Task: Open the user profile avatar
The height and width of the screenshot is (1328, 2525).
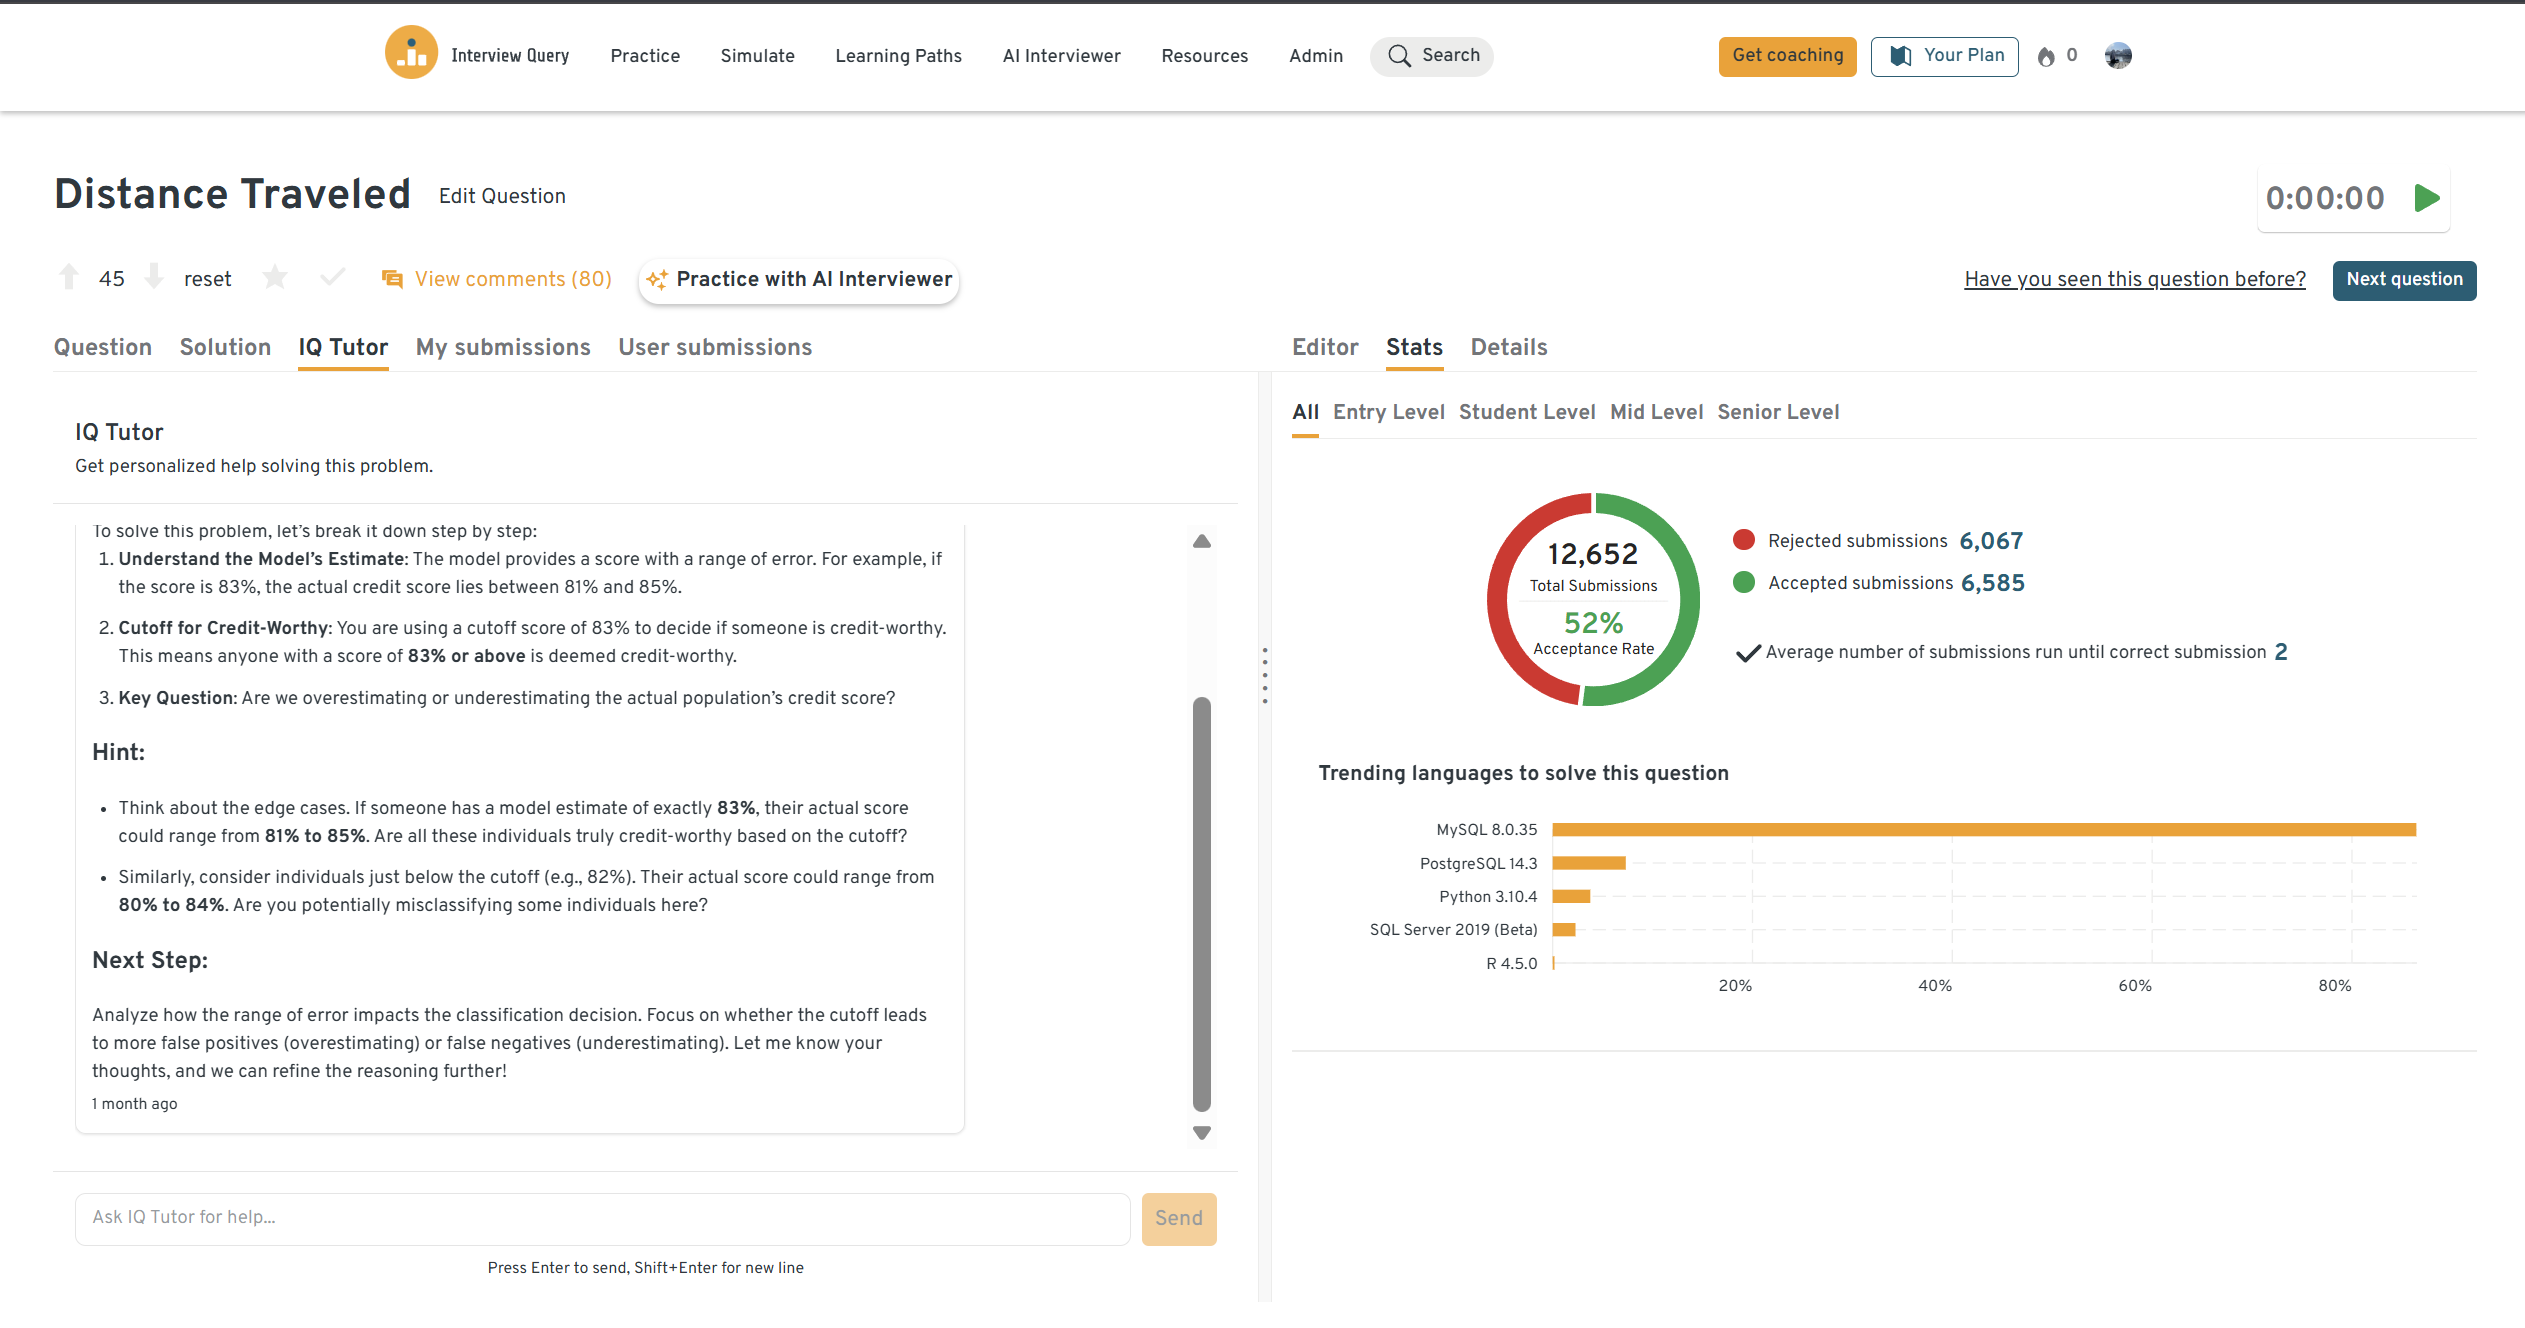Action: (2117, 56)
